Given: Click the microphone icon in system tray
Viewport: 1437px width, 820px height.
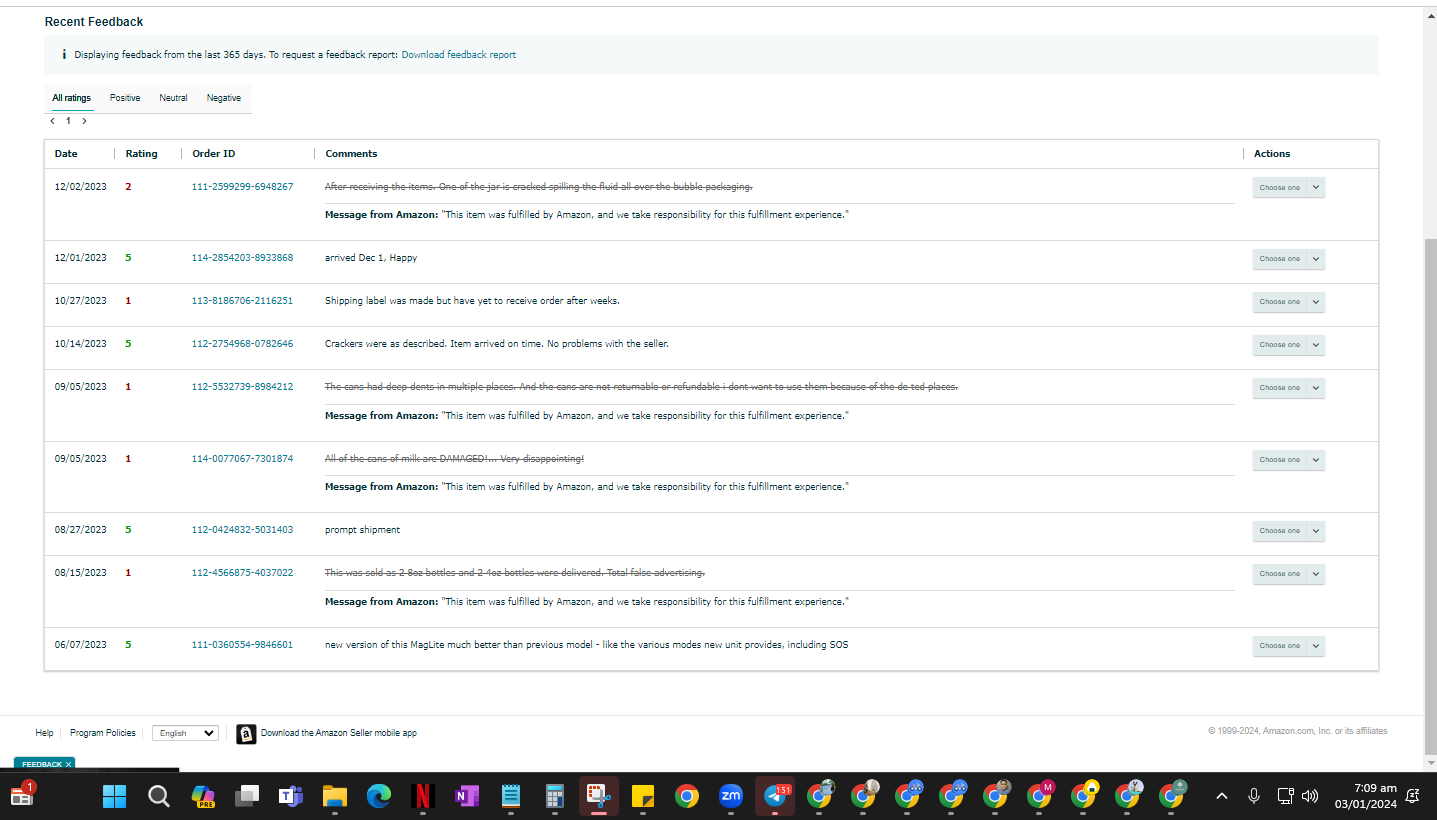Looking at the screenshot, I should (1253, 796).
